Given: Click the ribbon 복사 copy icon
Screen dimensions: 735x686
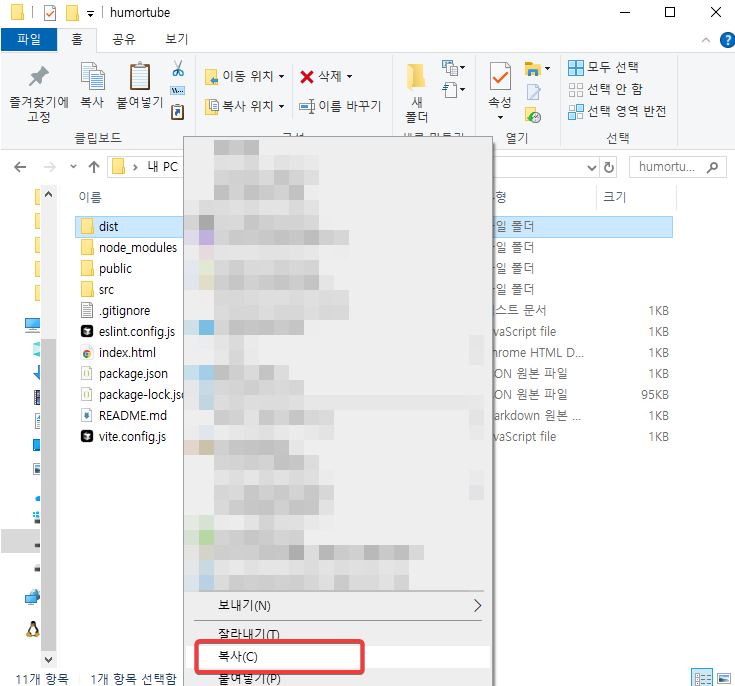Looking at the screenshot, I should [x=92, y=78].
